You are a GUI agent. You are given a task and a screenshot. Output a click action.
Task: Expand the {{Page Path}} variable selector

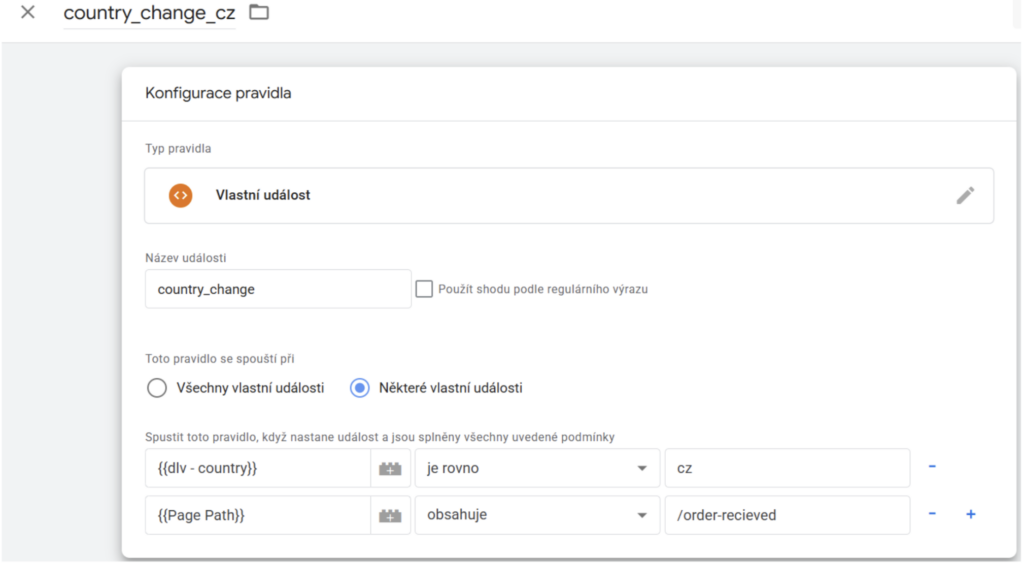[x=257, y=515]
